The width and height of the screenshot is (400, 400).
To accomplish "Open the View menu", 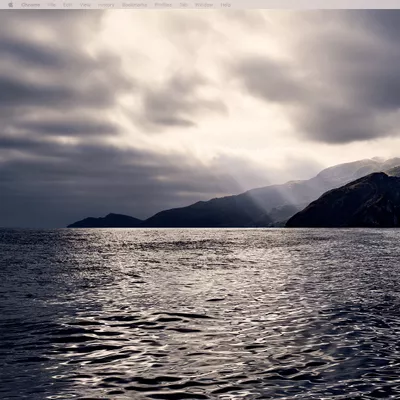I will click(85, 5).
